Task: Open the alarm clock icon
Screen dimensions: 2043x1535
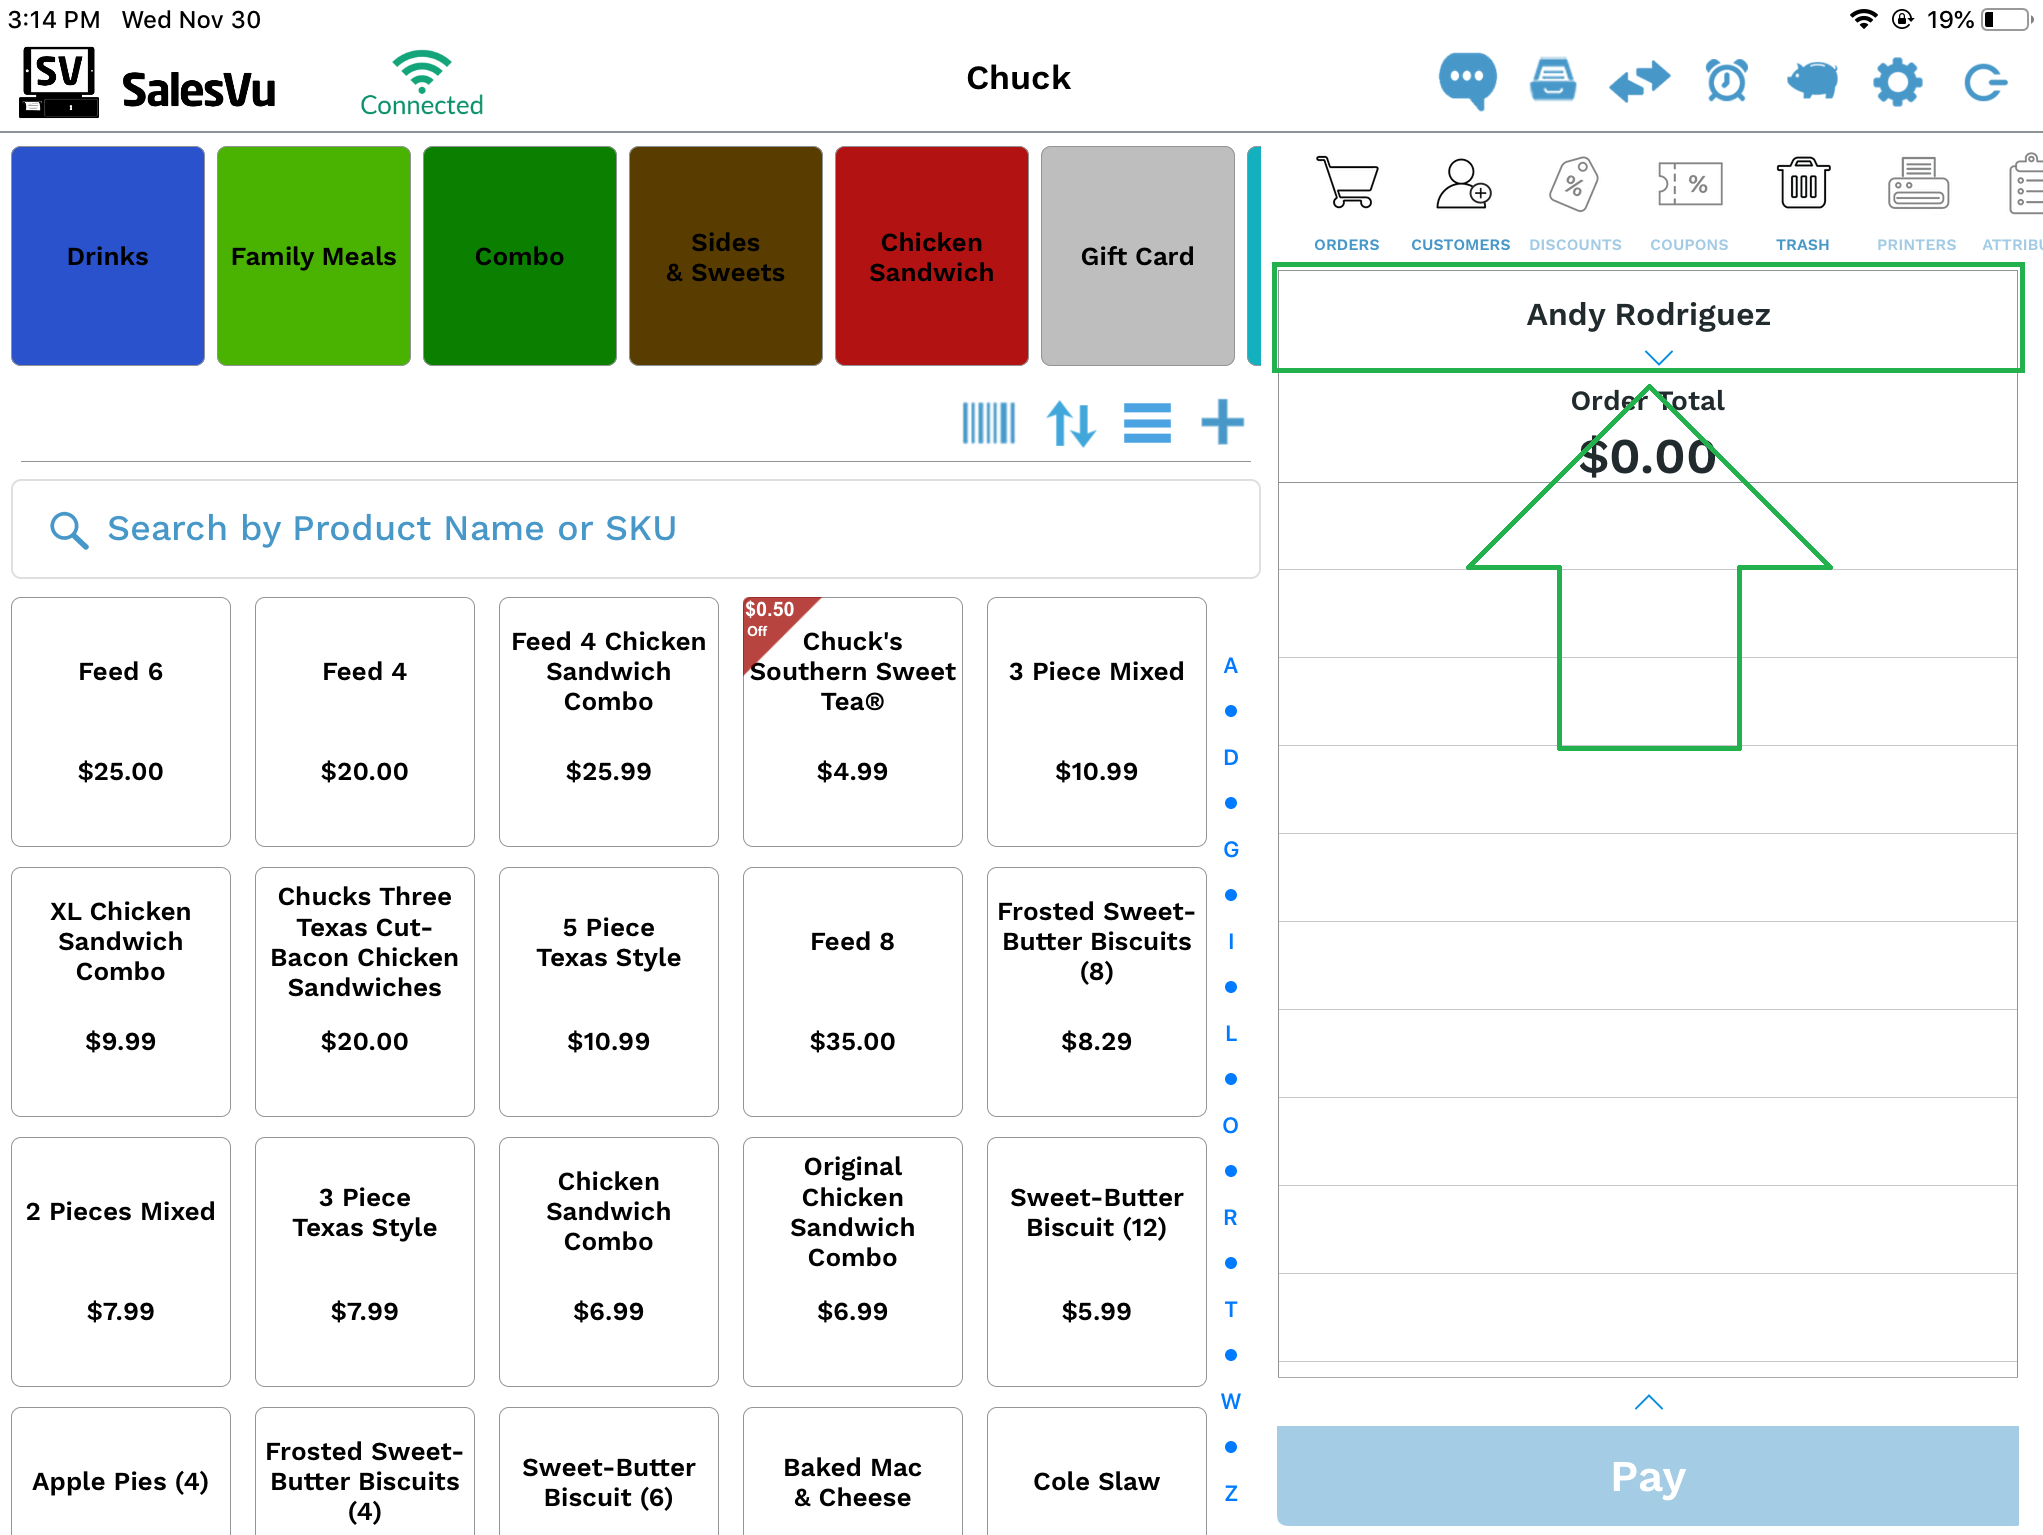Action: [1727, 81]
